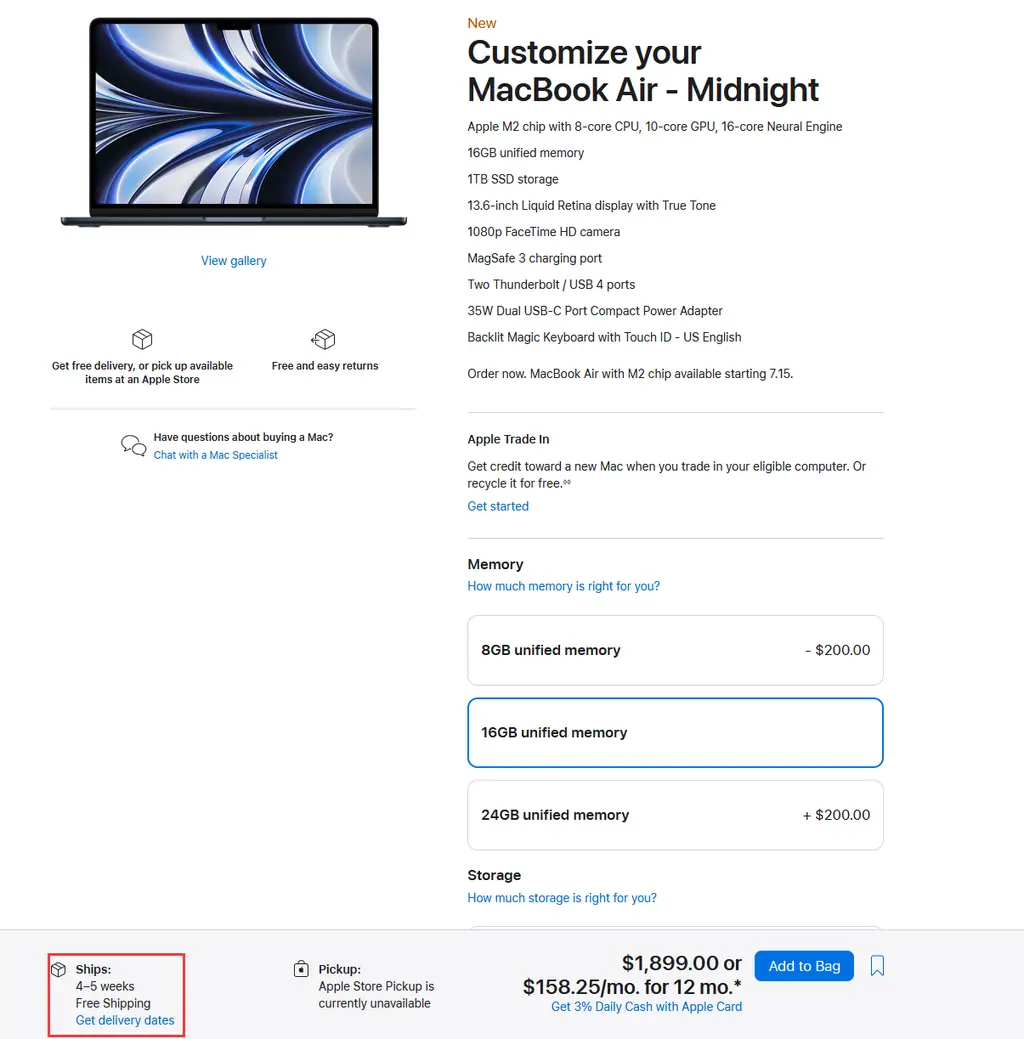Select 16GB unified memory option
The width and height of the screenshot is (1024, 1039).
point(675,732)
